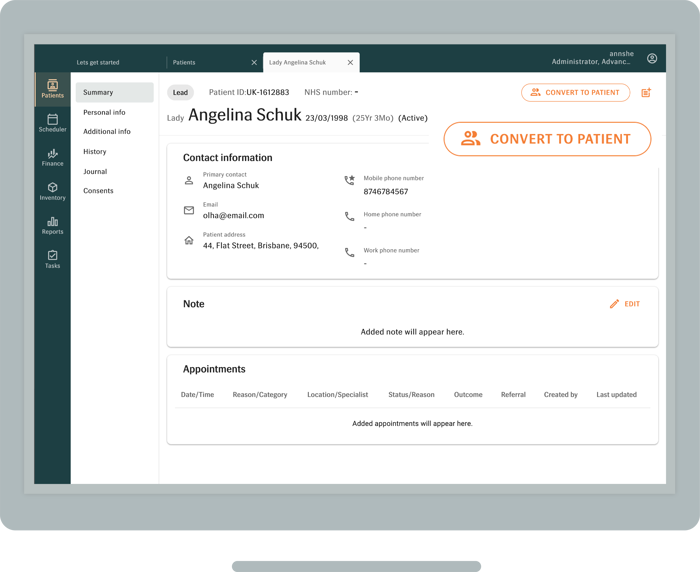The height and width of the screenshot is (572, 700).
Task: Open the Patients module in sidebar
Action: 53,89
